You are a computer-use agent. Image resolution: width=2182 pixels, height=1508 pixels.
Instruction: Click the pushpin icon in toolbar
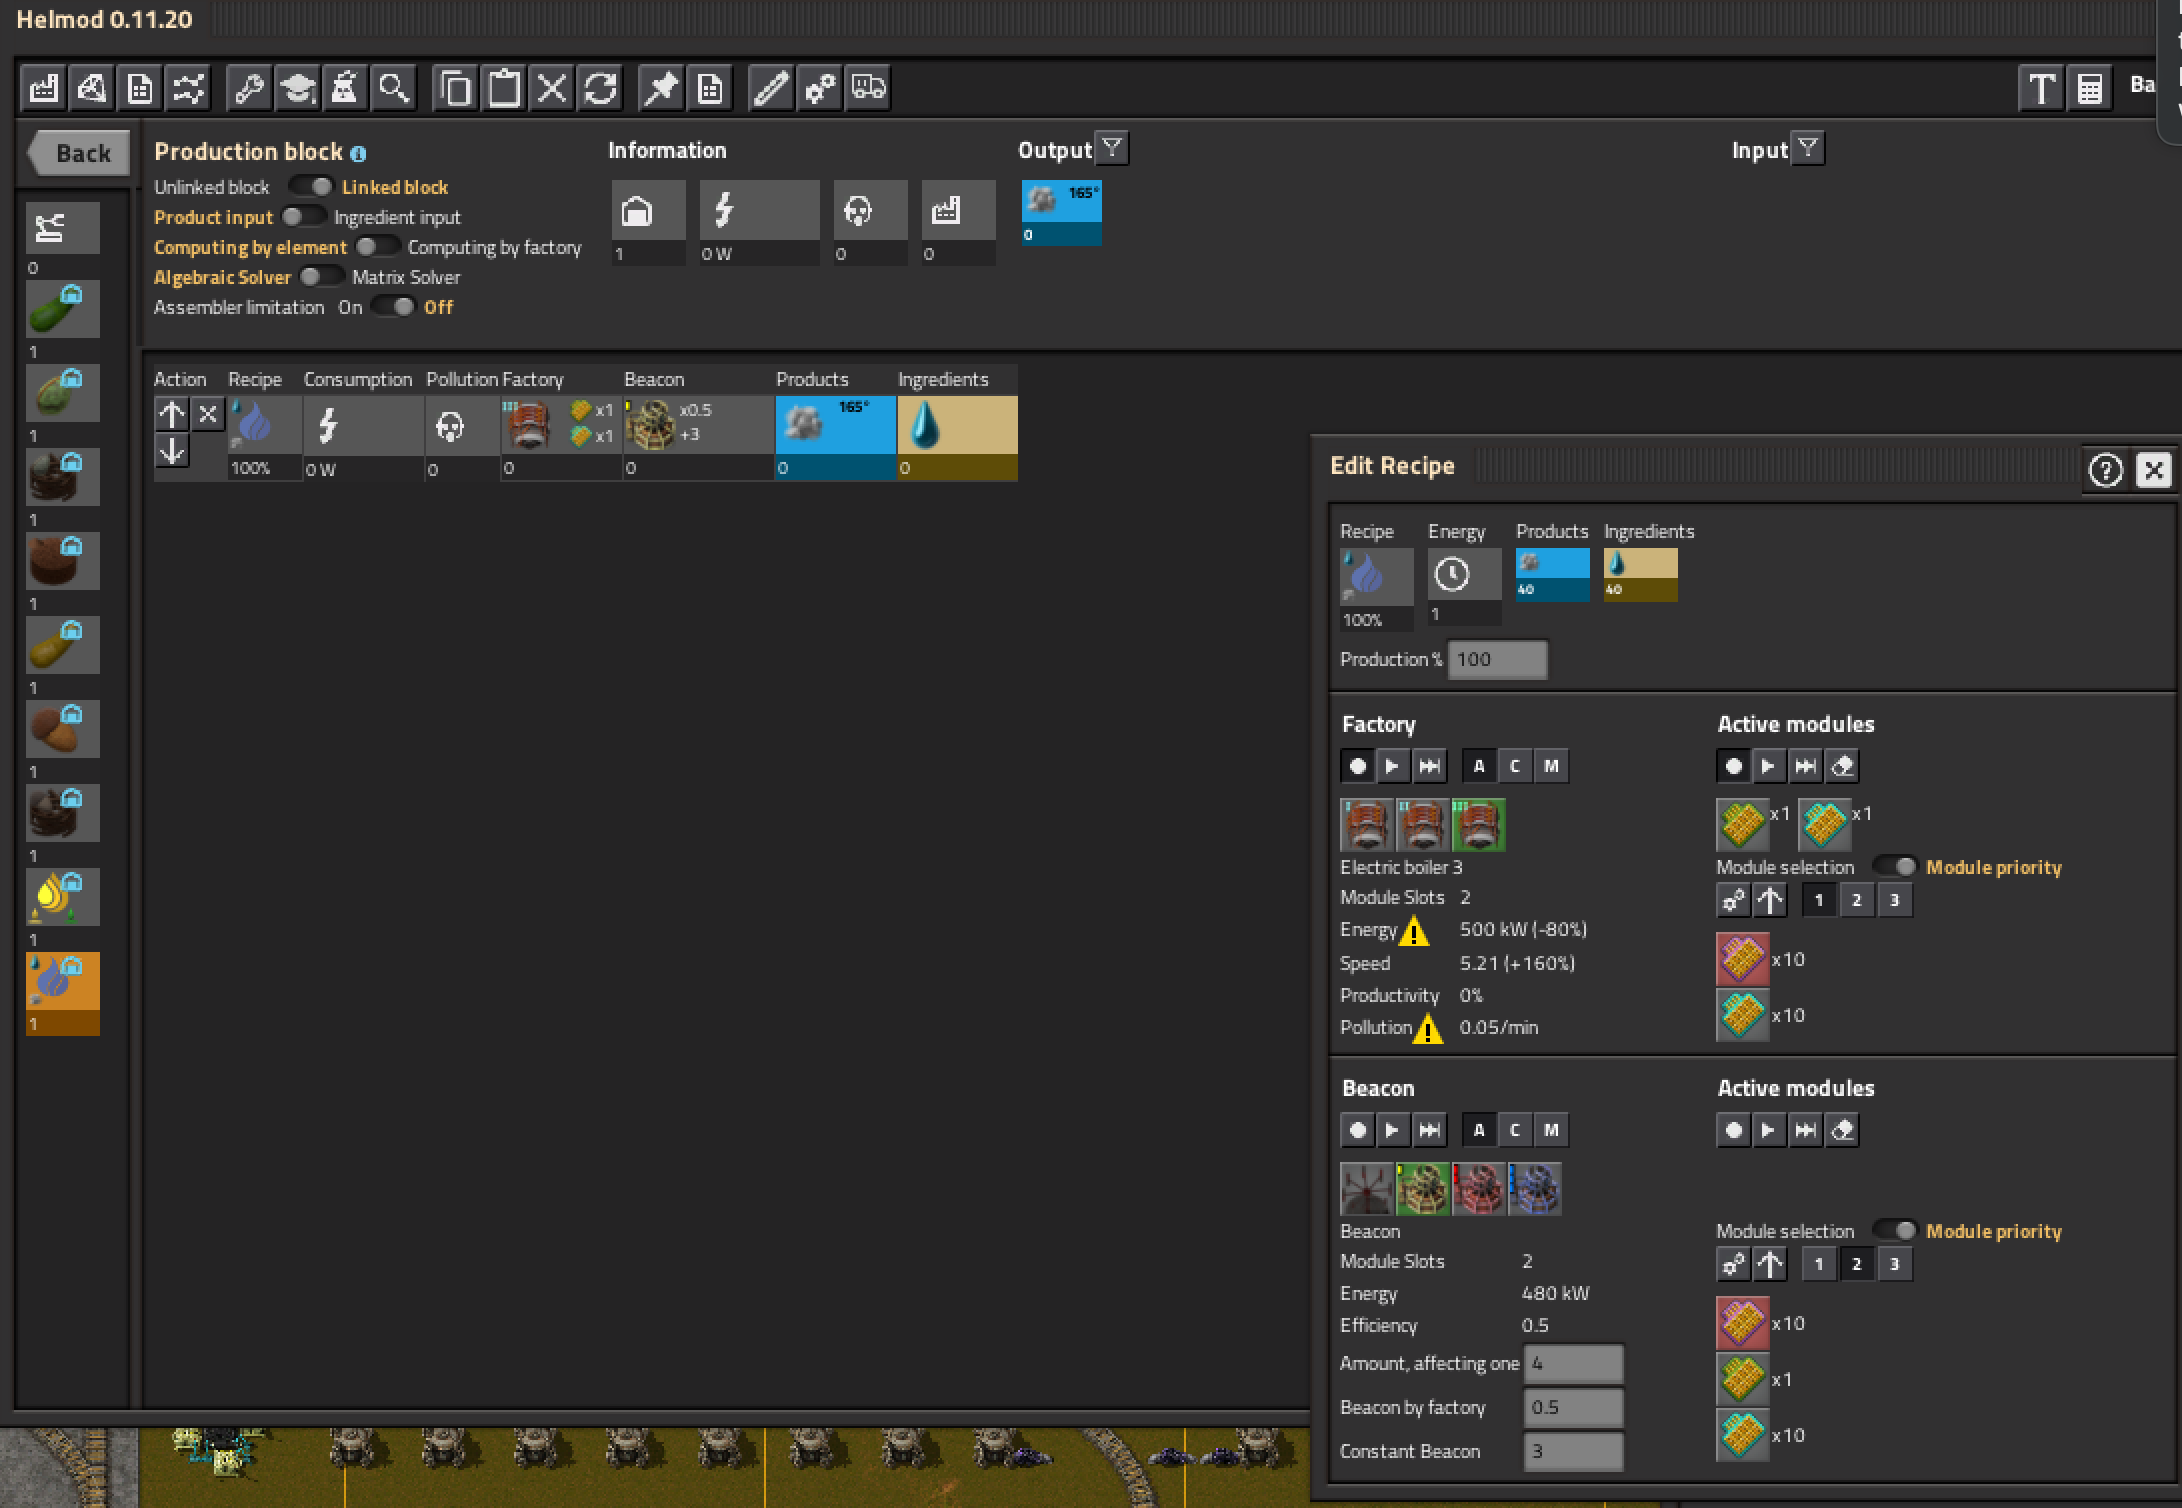click(x=660, y=89)
